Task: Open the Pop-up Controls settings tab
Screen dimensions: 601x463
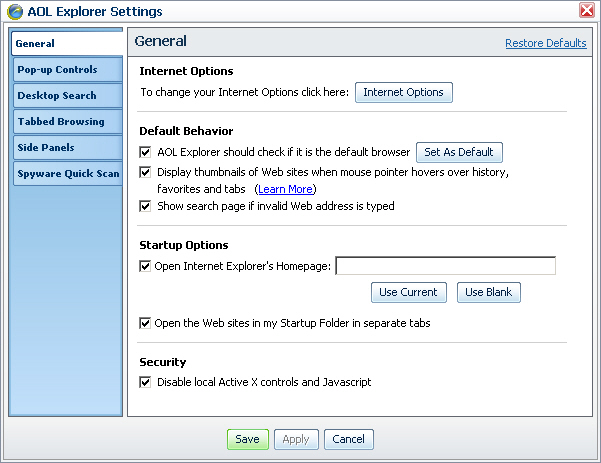Action: (x=68, y=69)
